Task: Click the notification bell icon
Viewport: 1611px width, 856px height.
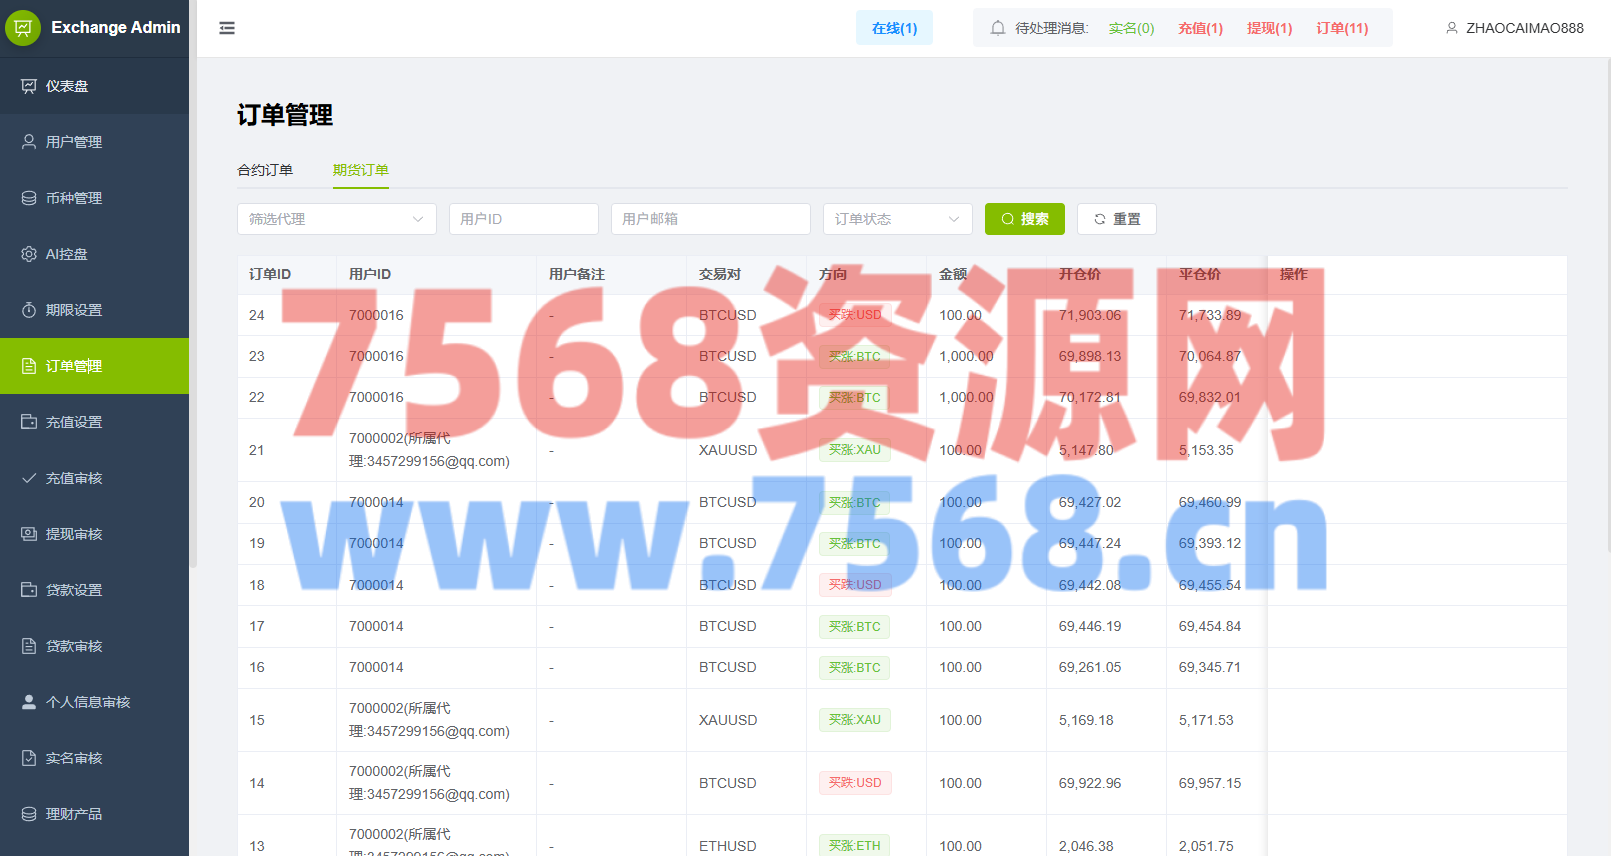Action: coord(997,28)
